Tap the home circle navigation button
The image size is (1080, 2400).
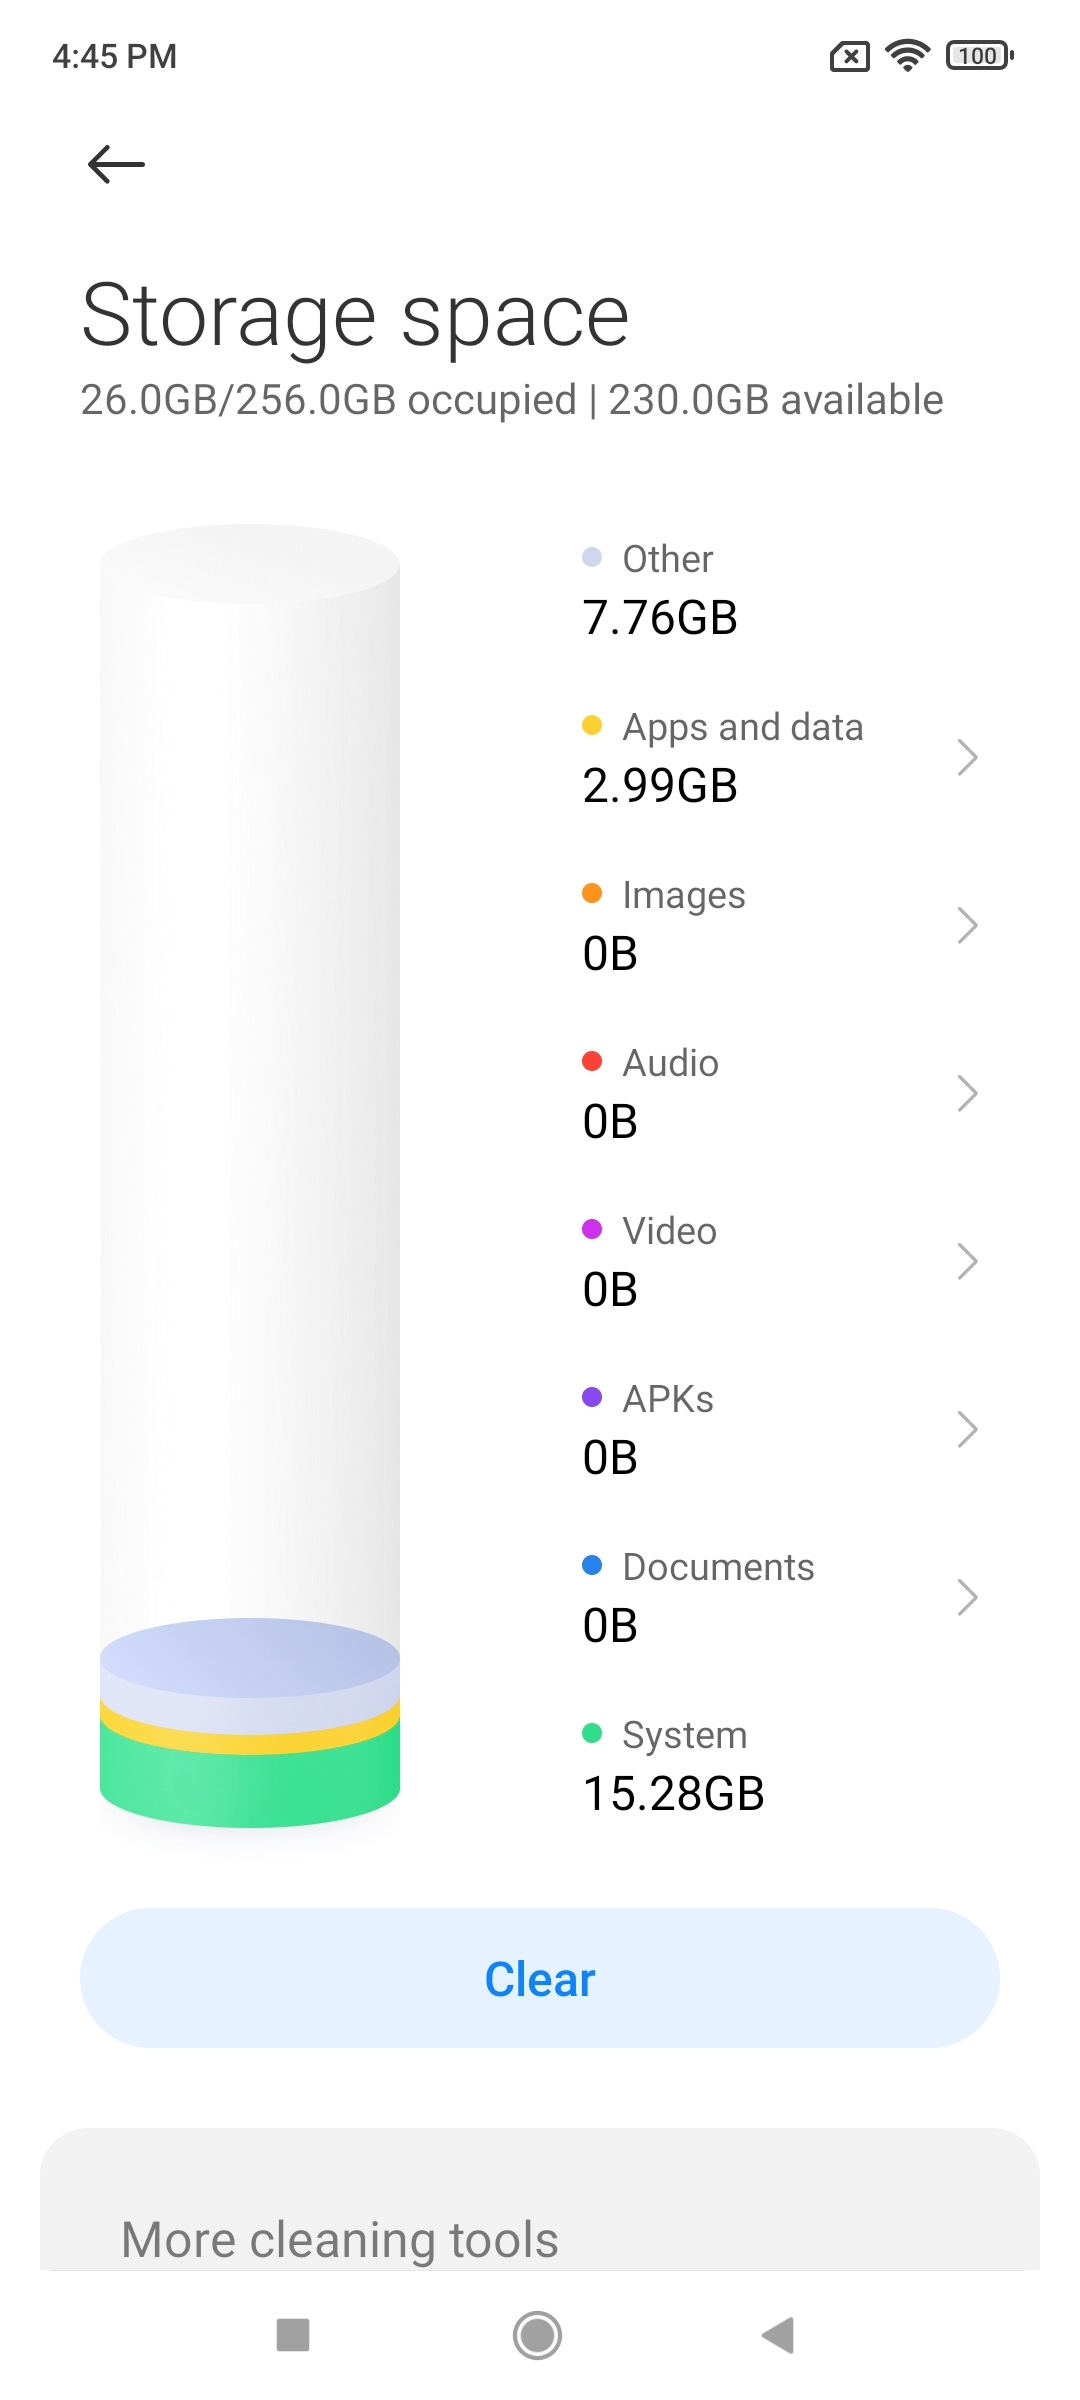click(538, 2335)
